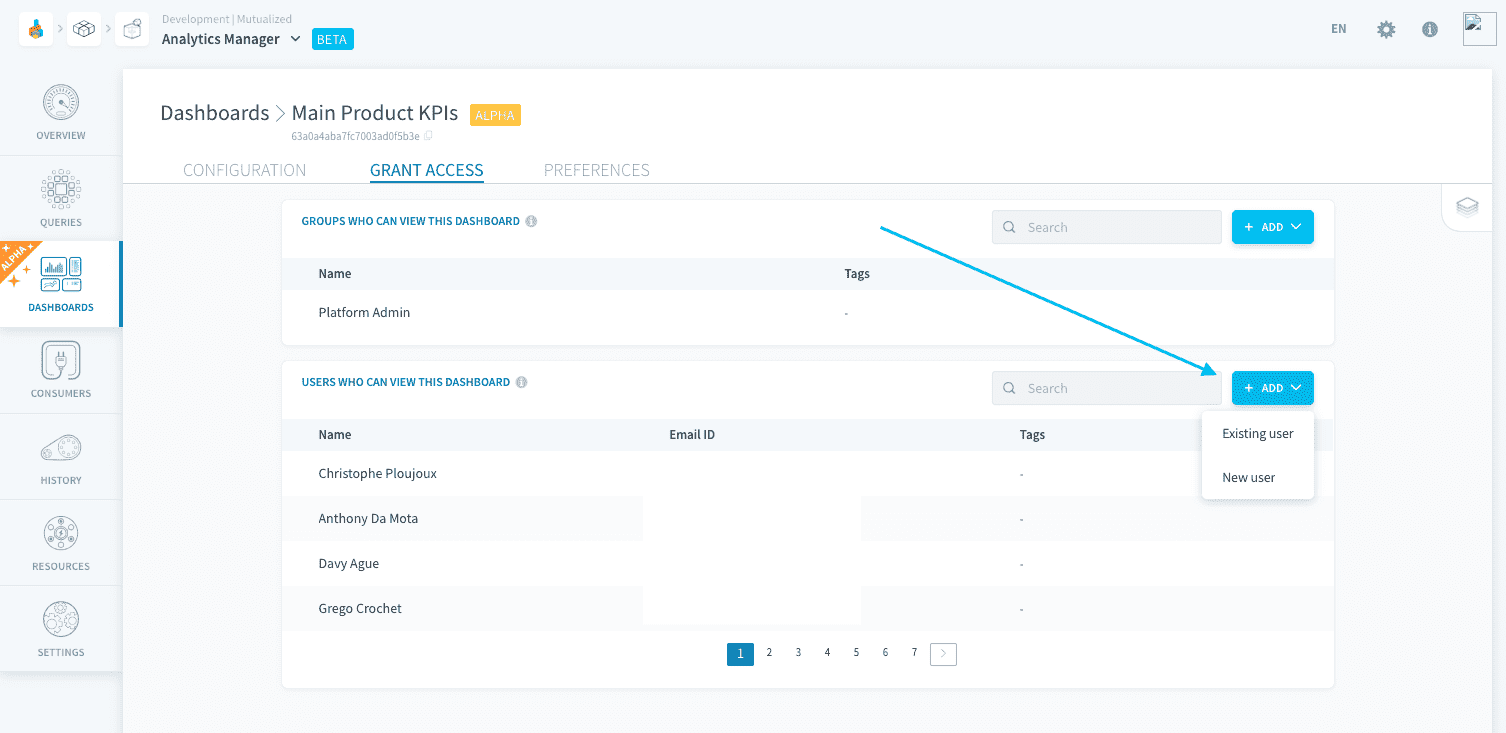Go to page 1 of users
This screenshot has width=1506, height=733.
(x=740, y=654)
